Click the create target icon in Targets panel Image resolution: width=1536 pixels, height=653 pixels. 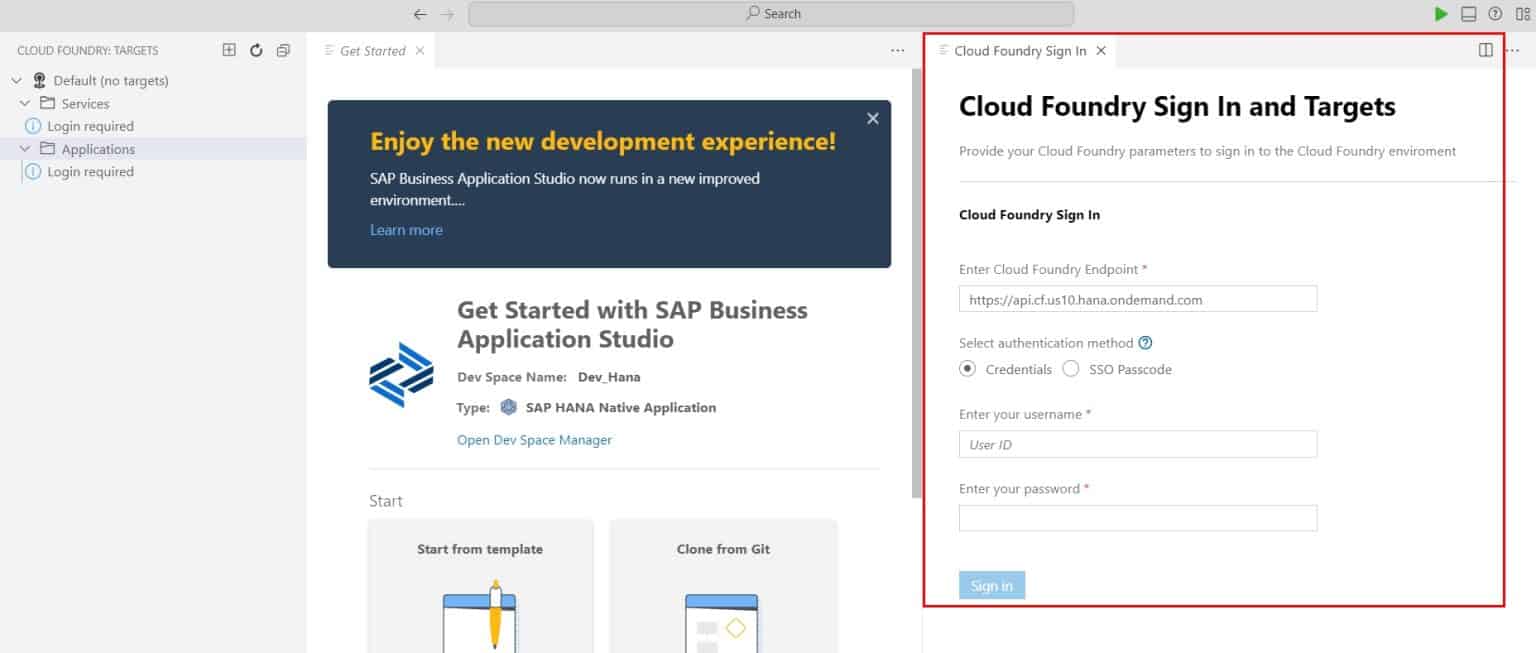pos(228,49)
